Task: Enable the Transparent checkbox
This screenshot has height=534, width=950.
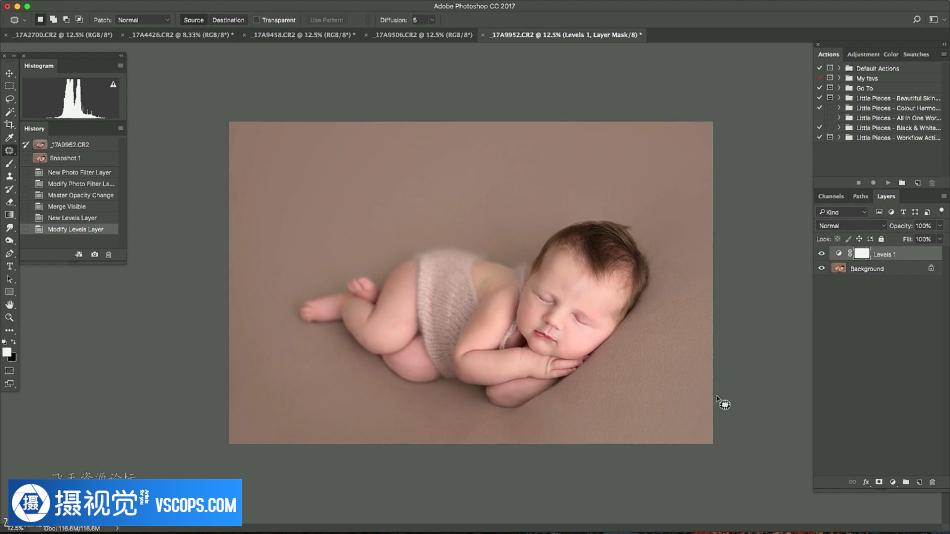Action: click(x=257, y=20)
